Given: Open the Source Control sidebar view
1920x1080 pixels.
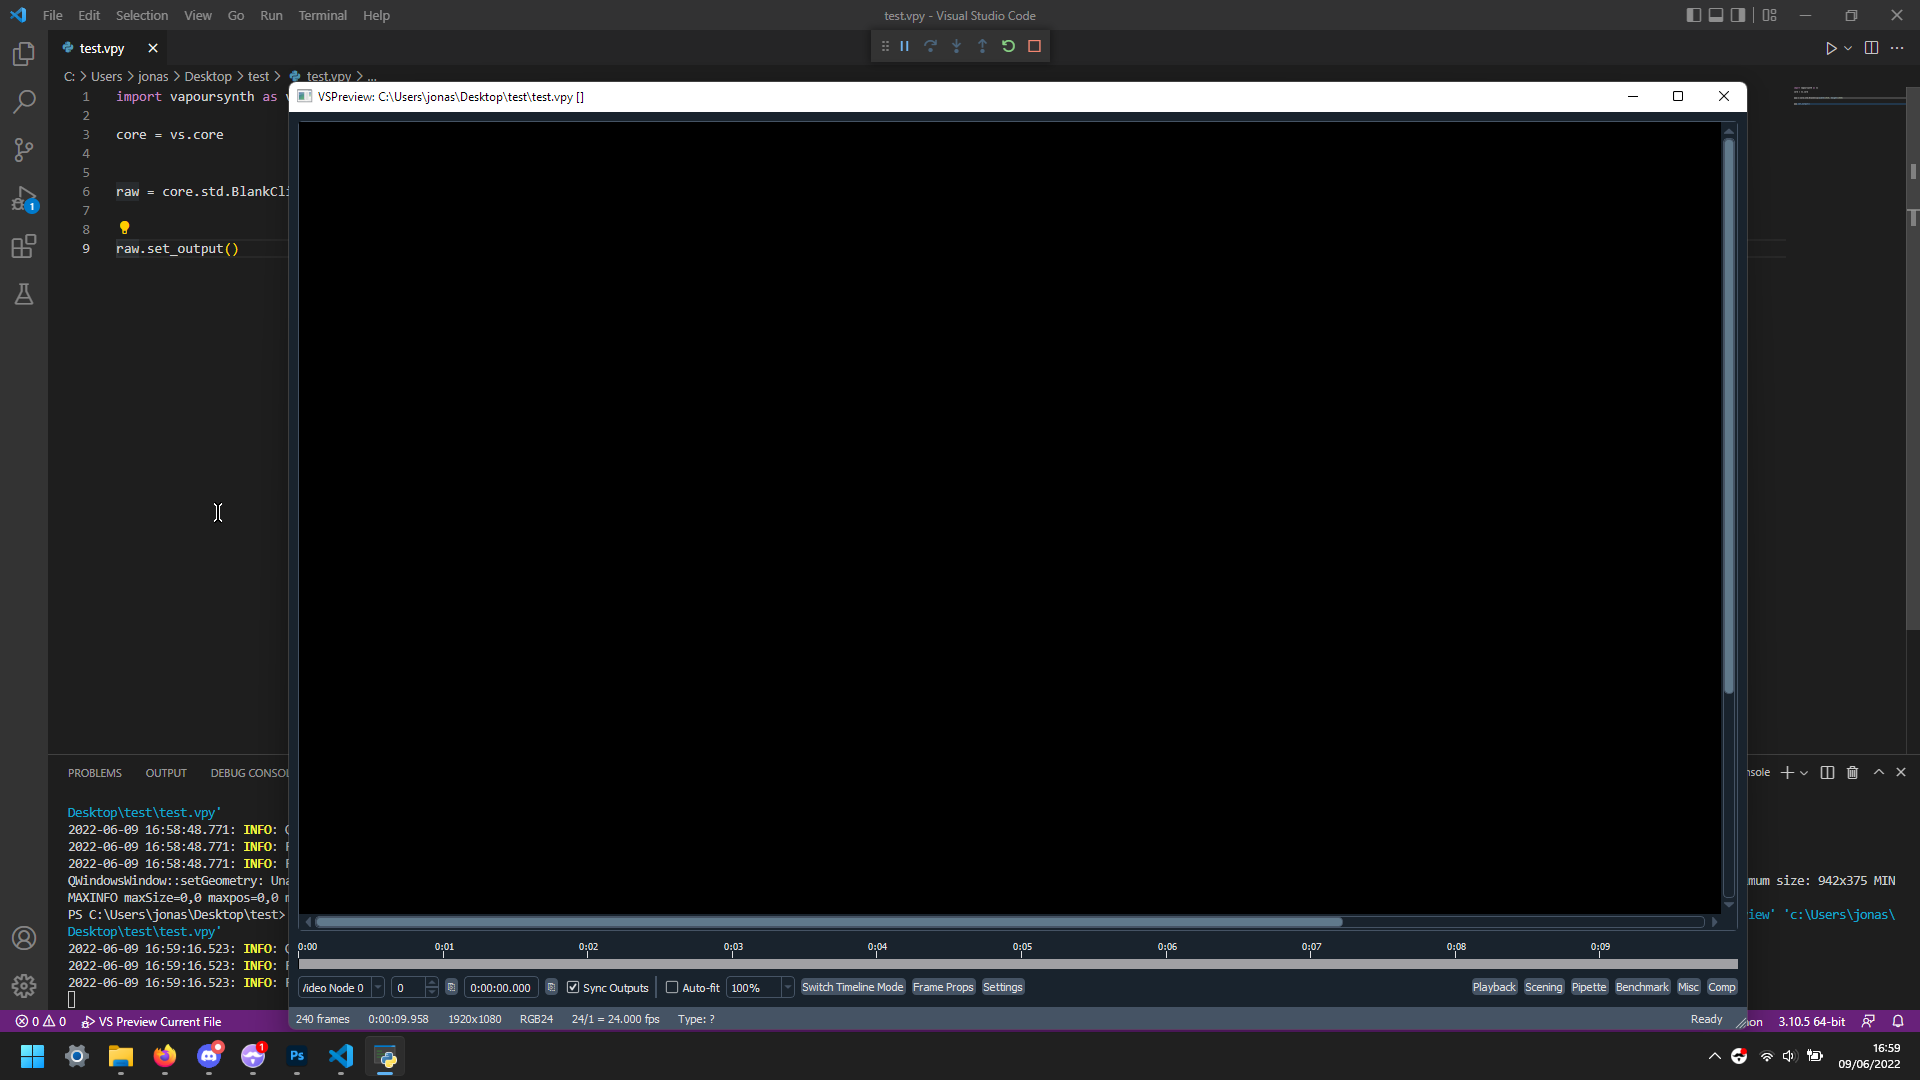Looking at the screenshot, I should [24, 150].
